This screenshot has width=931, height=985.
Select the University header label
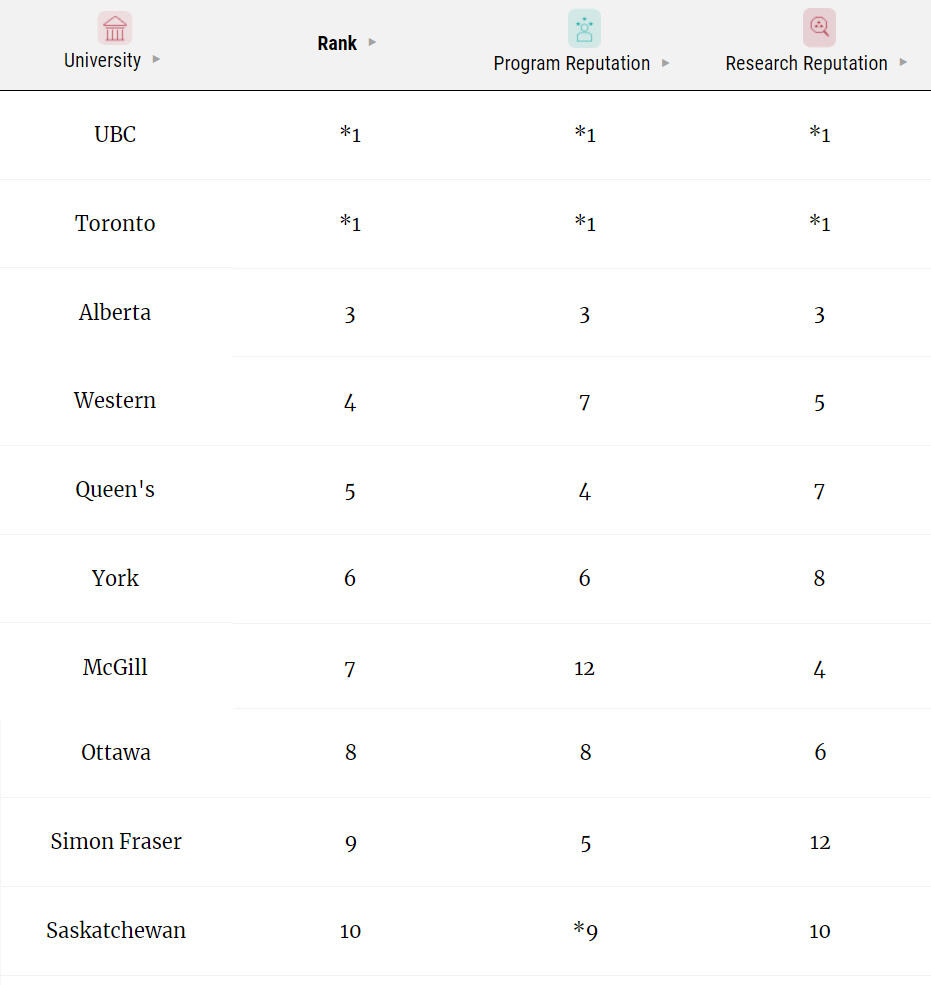(x=102, y=60)
